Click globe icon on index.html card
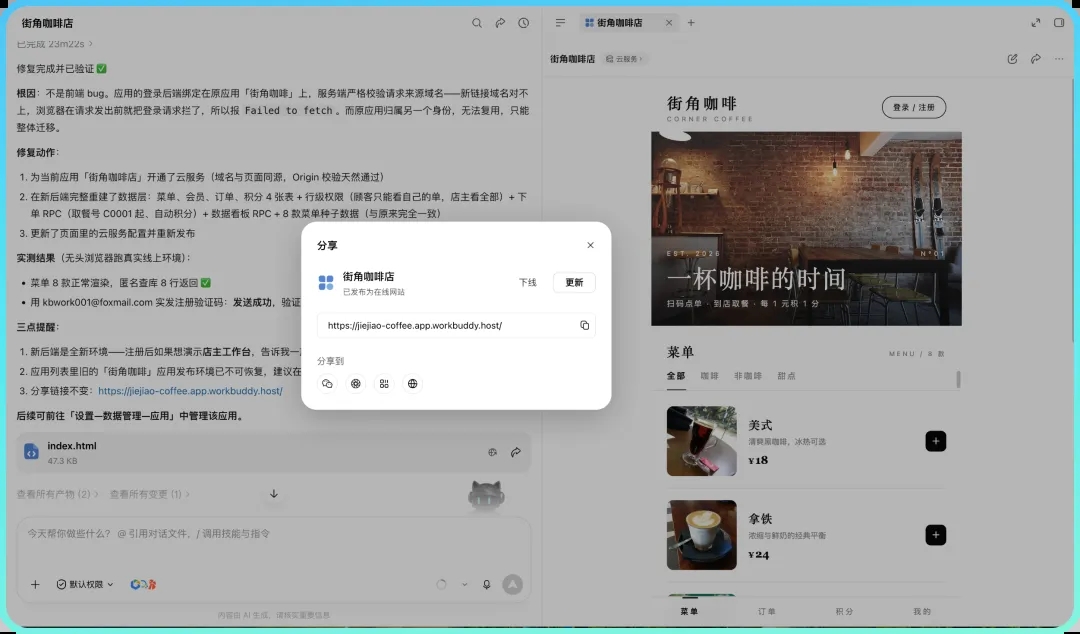The height and width of the screenshot is (634, 1080). point(492,452)
